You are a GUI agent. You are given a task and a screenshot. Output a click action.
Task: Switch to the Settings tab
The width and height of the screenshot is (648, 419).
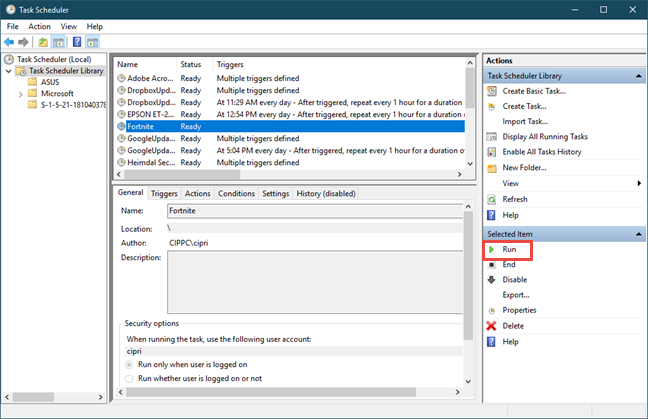(276, 193)
